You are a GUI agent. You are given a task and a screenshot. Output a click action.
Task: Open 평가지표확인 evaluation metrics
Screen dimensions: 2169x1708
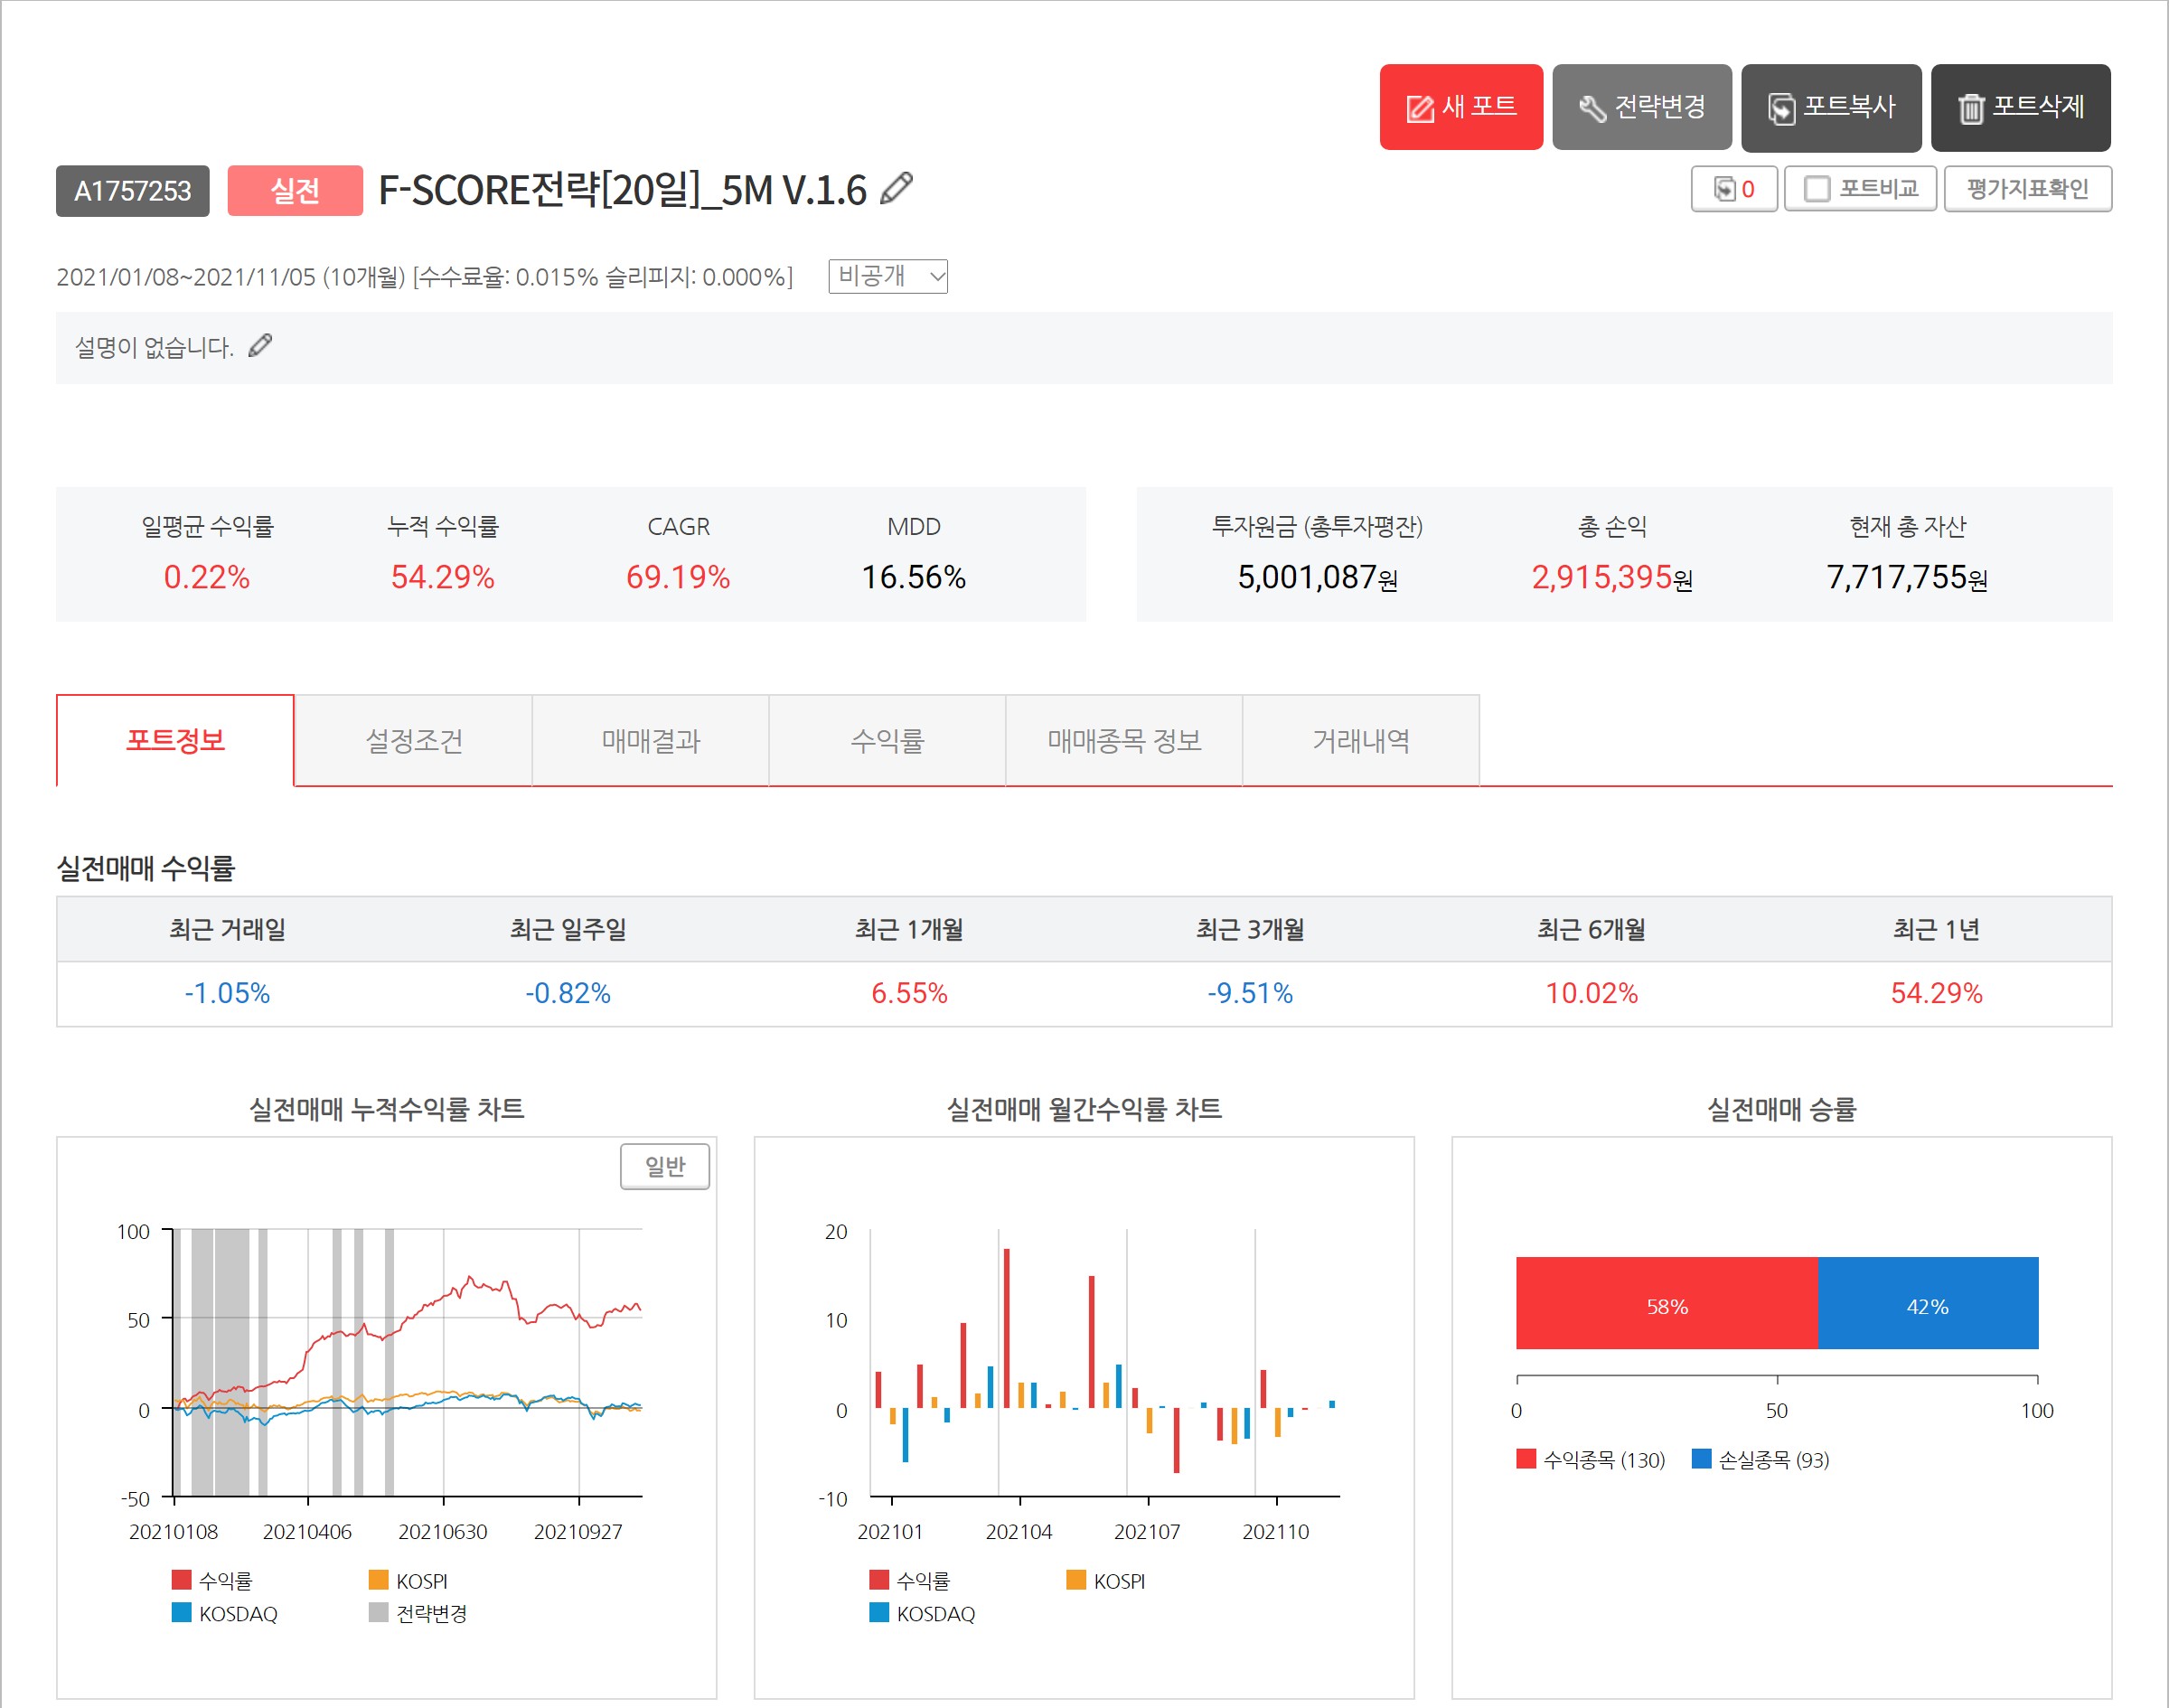(2027, 189)
